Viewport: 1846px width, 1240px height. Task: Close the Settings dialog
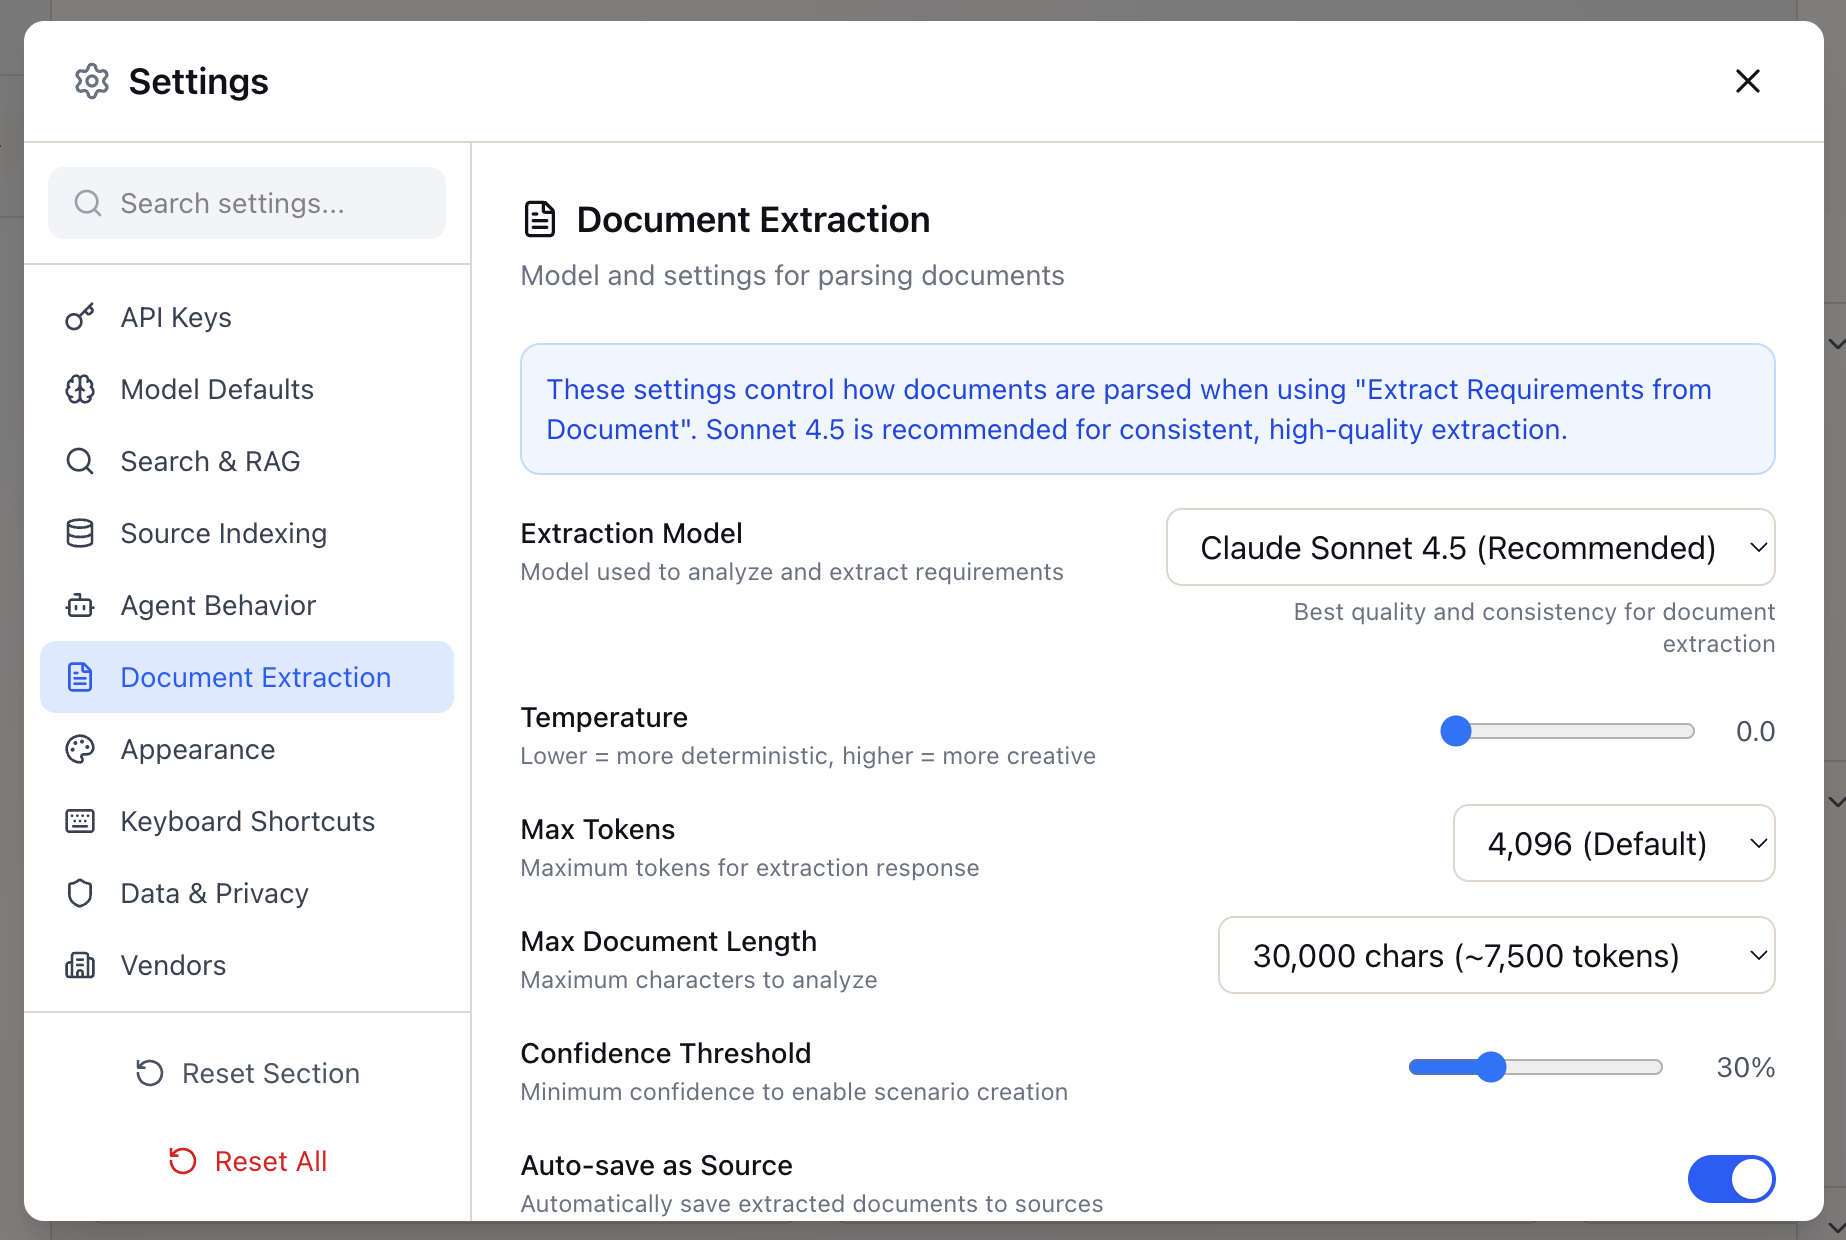(x=1747, y=81)
